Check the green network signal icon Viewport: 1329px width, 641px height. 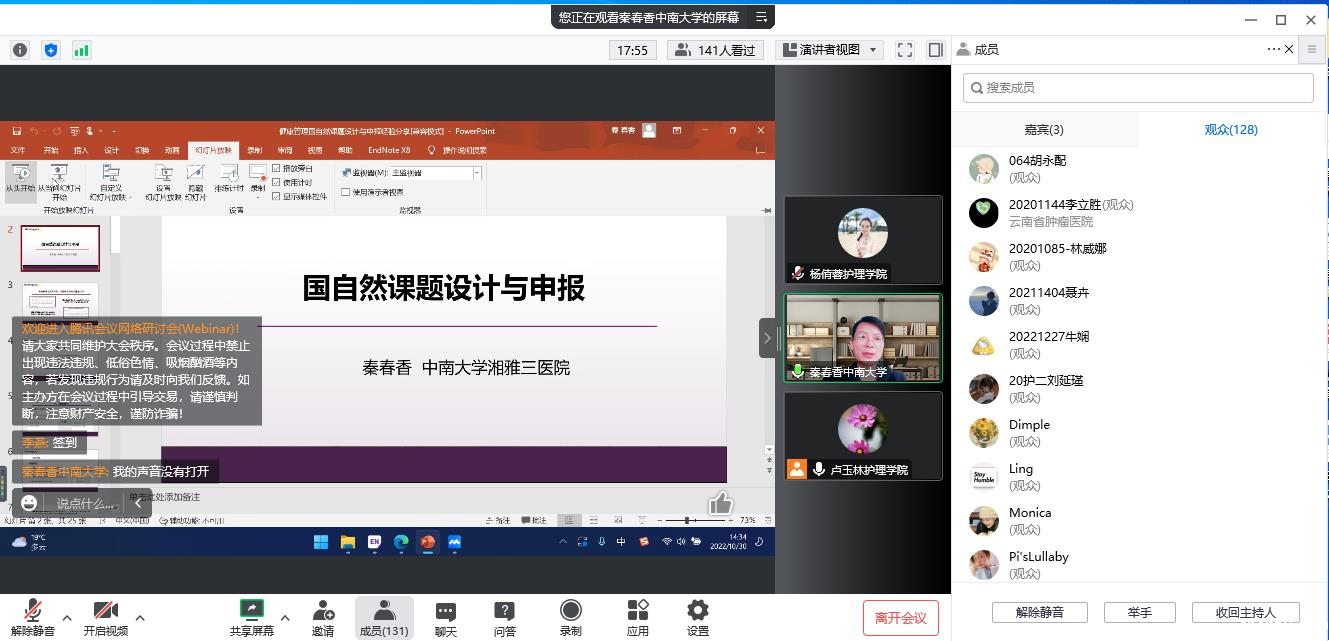pos(81,50)
